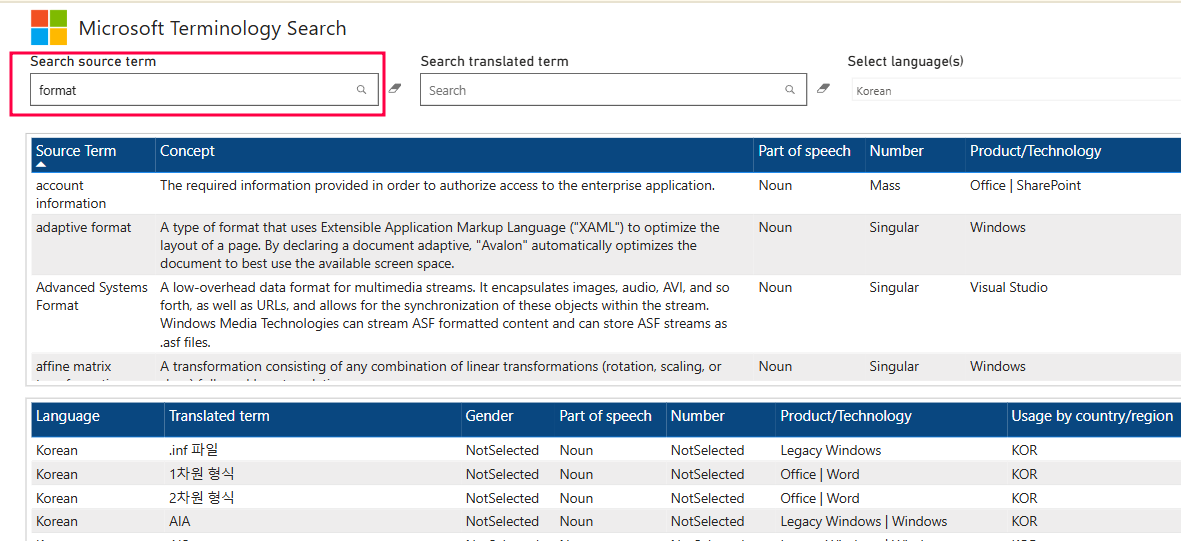Clear source term with the eraser icon
This screenshot has height=541, width=1181.
395,89
